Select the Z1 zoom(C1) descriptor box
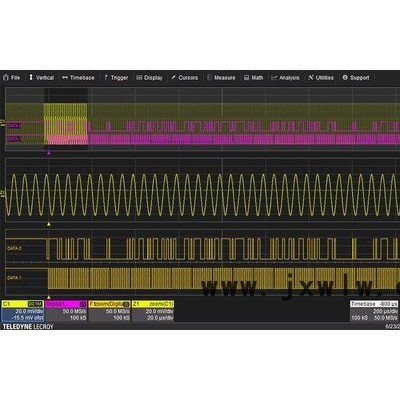The height and width of the screenshot is (400, 400). (x=153, y=311)
